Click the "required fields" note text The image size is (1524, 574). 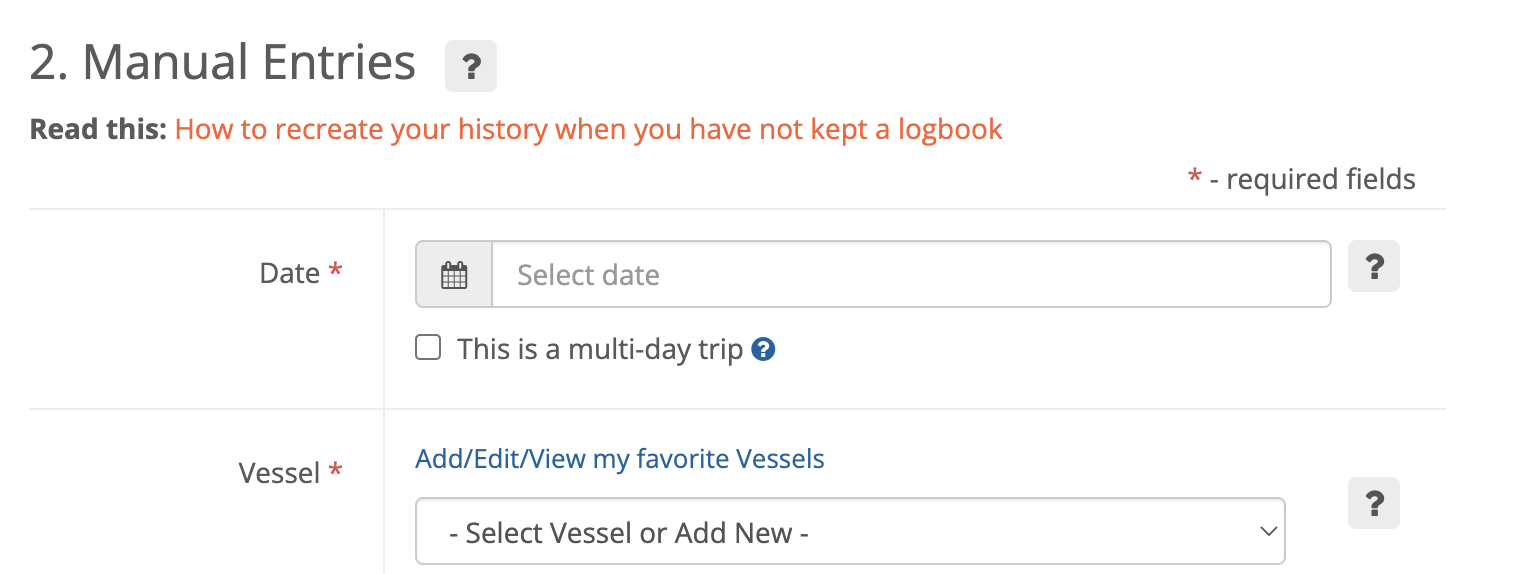coord(1320,180)
